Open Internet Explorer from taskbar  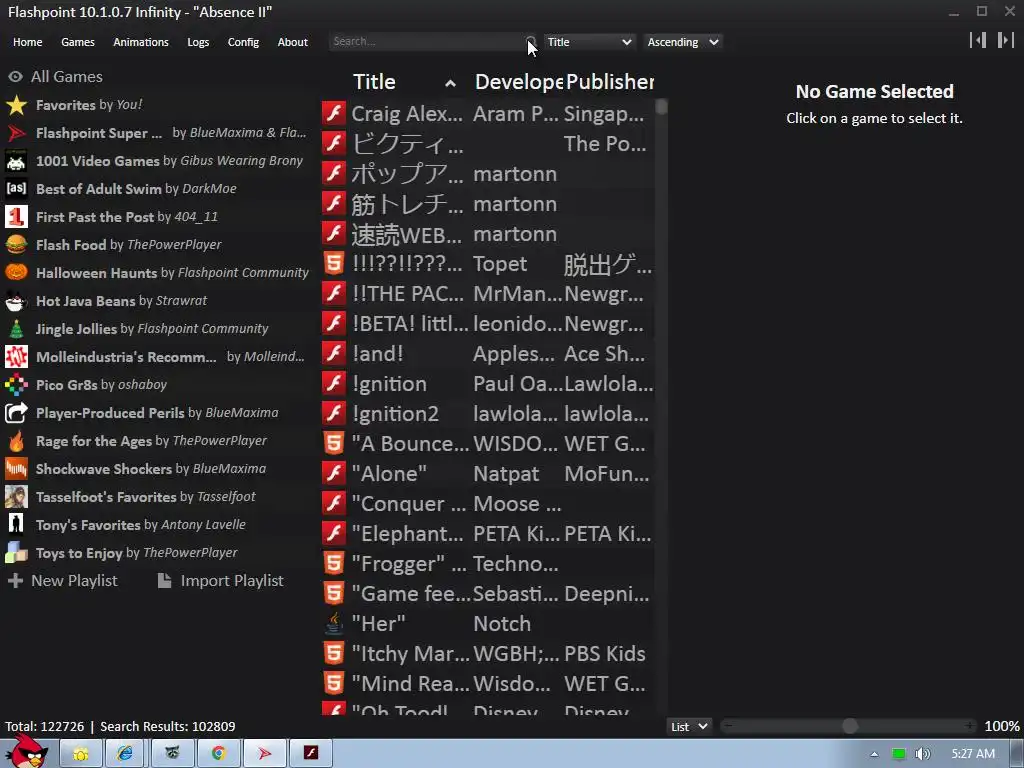(x=126, y=754)
